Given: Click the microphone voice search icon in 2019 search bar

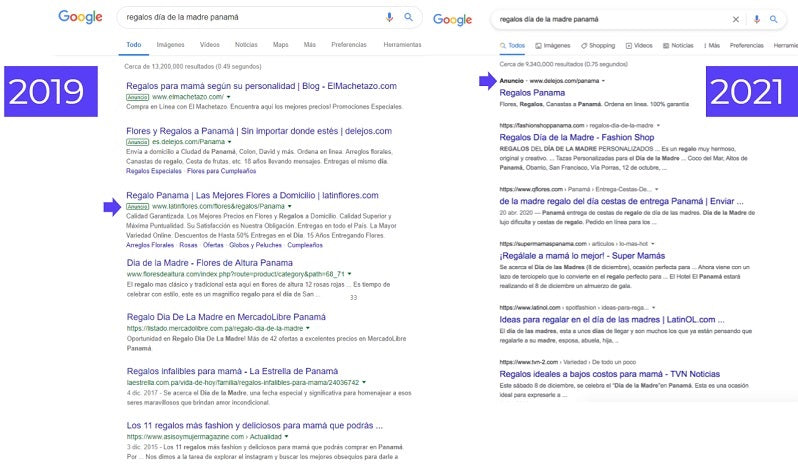Looking at the screenshot, I should pos(389,17).
